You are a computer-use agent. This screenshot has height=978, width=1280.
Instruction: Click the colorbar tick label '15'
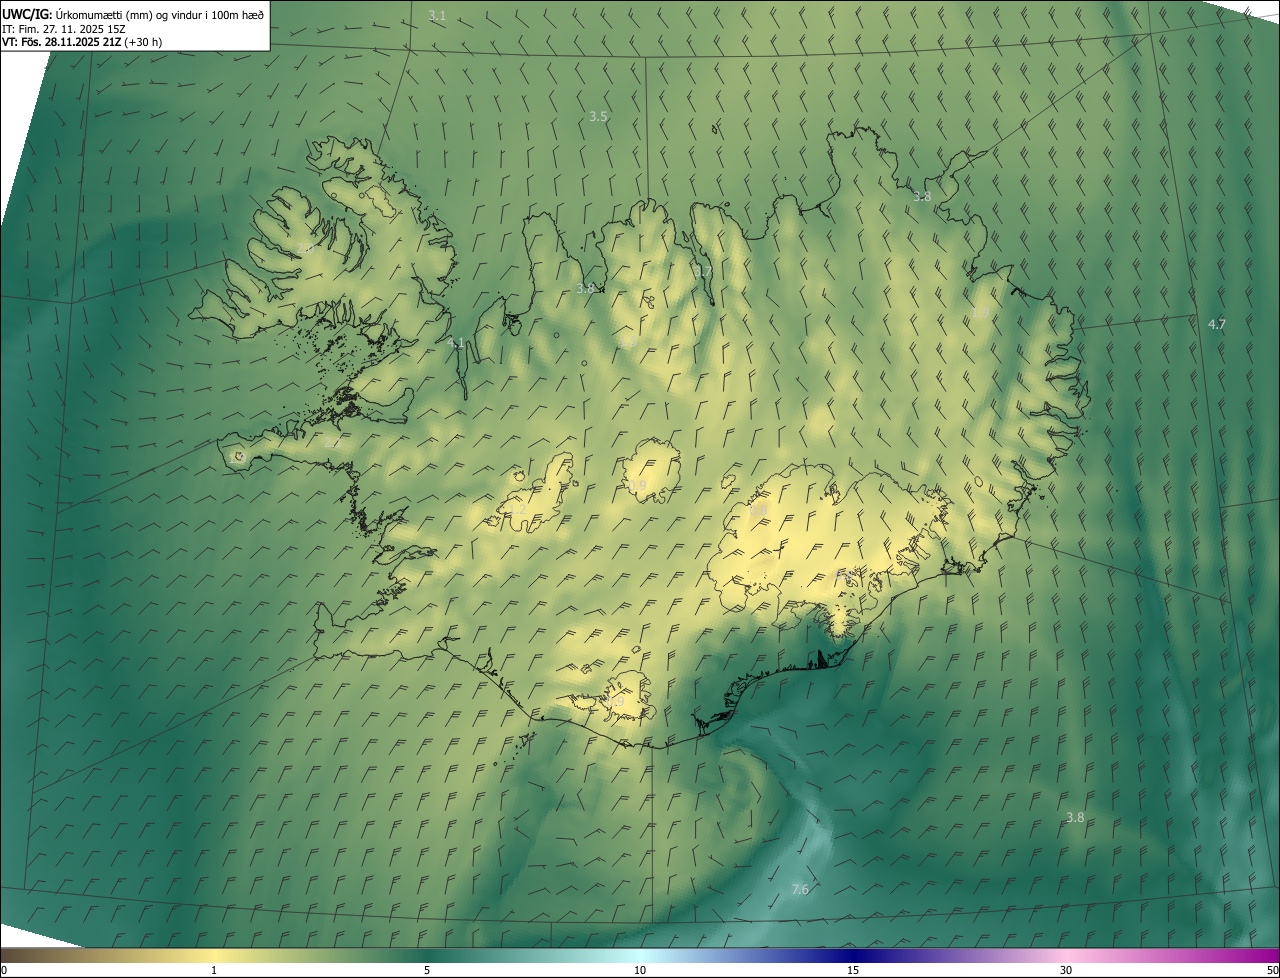(x=853, y=970)
